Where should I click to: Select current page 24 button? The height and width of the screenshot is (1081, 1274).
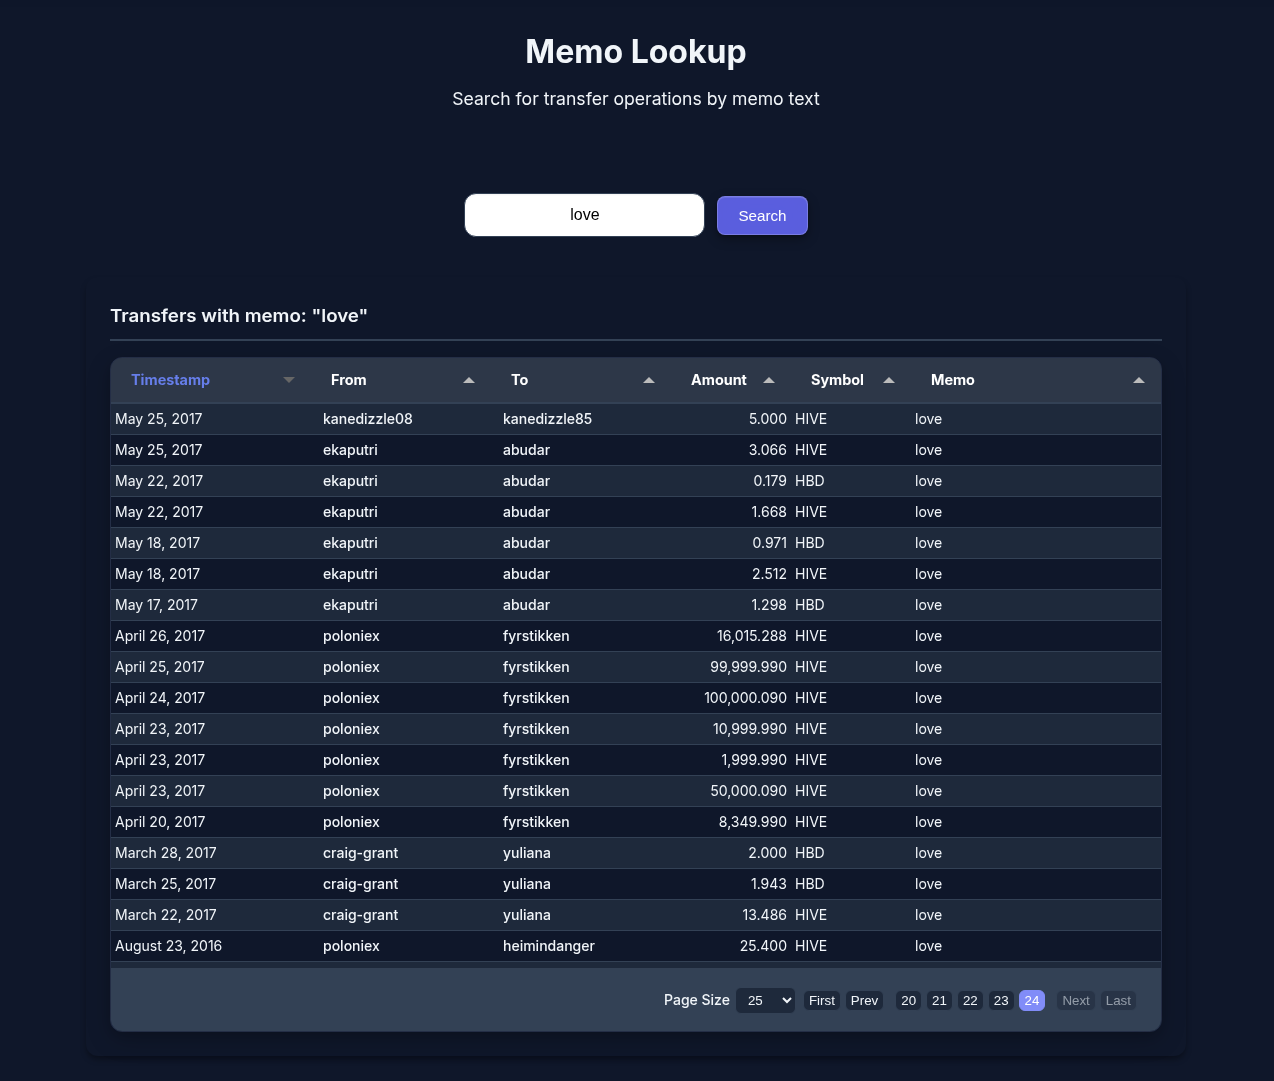pyautogui.click(x=1032, y=1000)
